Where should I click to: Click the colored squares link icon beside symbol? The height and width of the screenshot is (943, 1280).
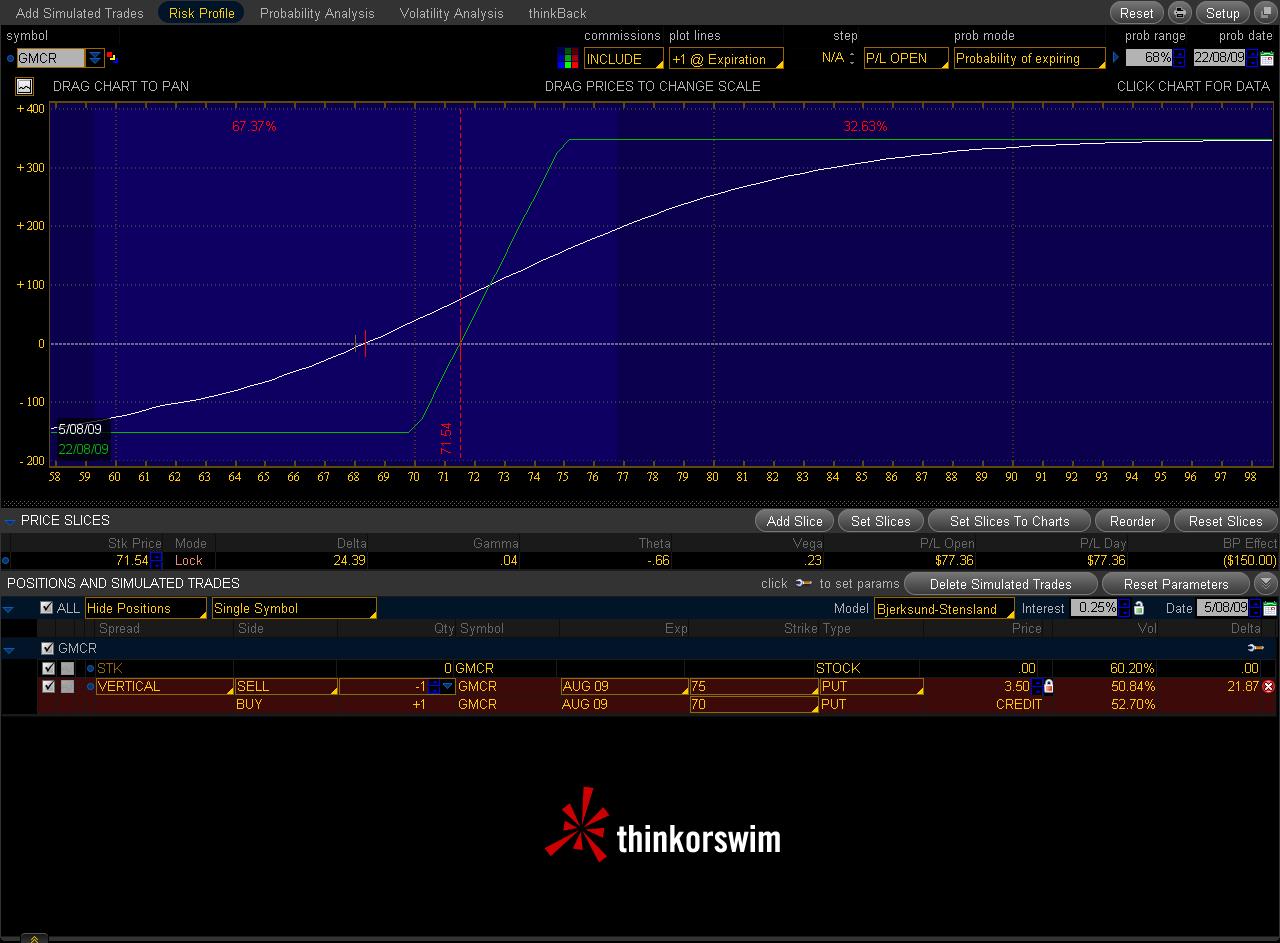(x=111, y=58)
